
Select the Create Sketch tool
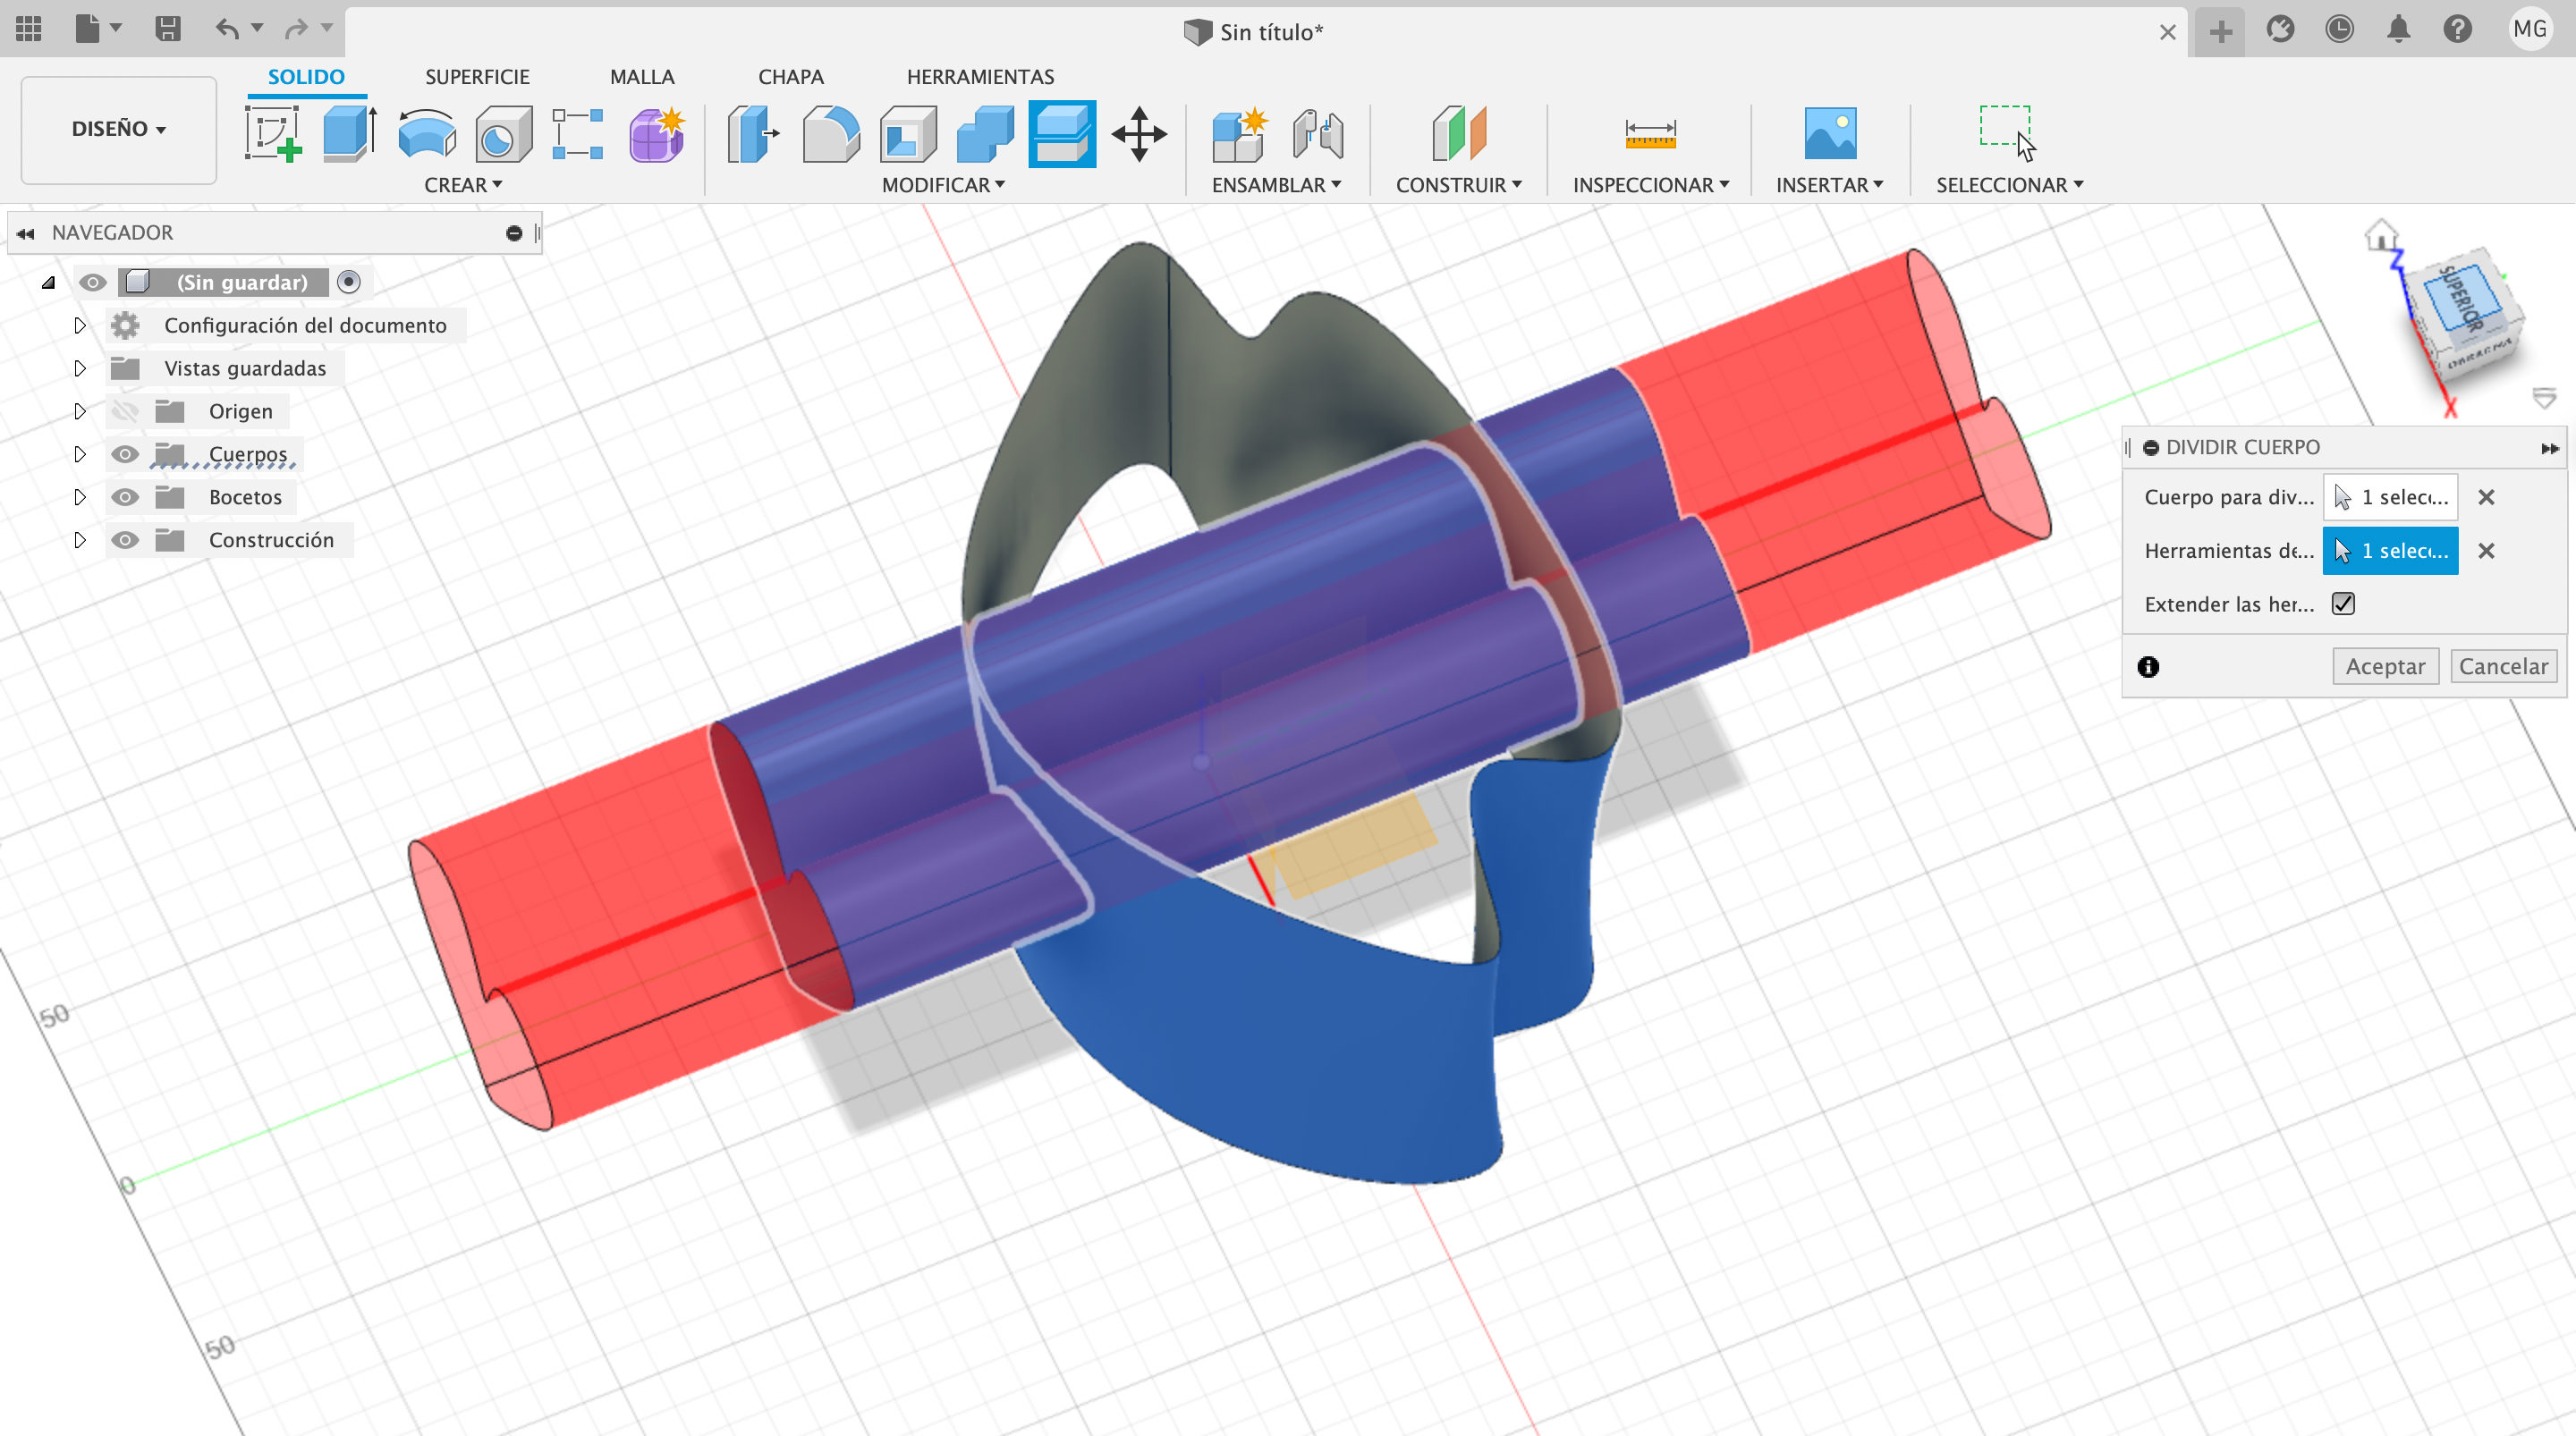tap(273, 134)
